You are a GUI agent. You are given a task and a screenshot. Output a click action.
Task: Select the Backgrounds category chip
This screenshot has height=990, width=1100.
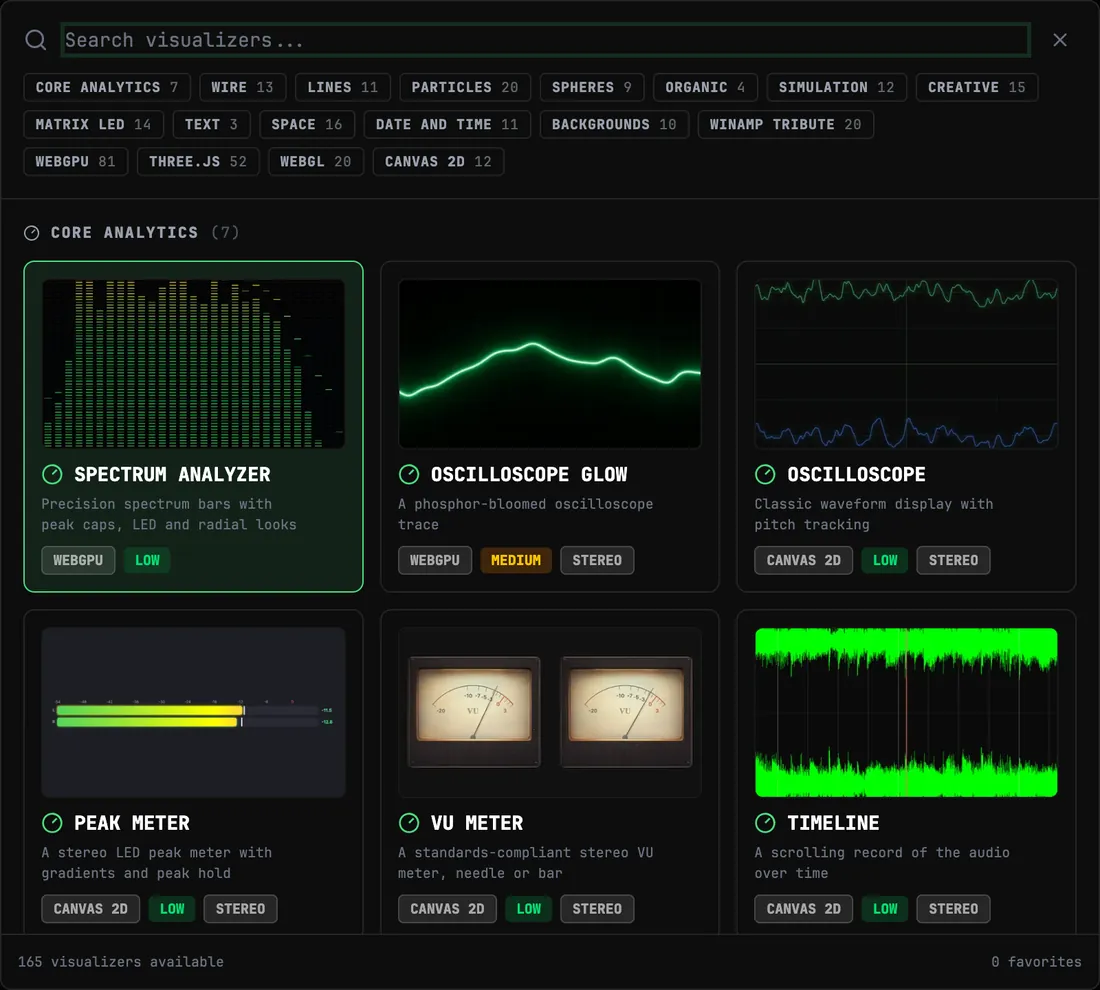coord(614,124)
